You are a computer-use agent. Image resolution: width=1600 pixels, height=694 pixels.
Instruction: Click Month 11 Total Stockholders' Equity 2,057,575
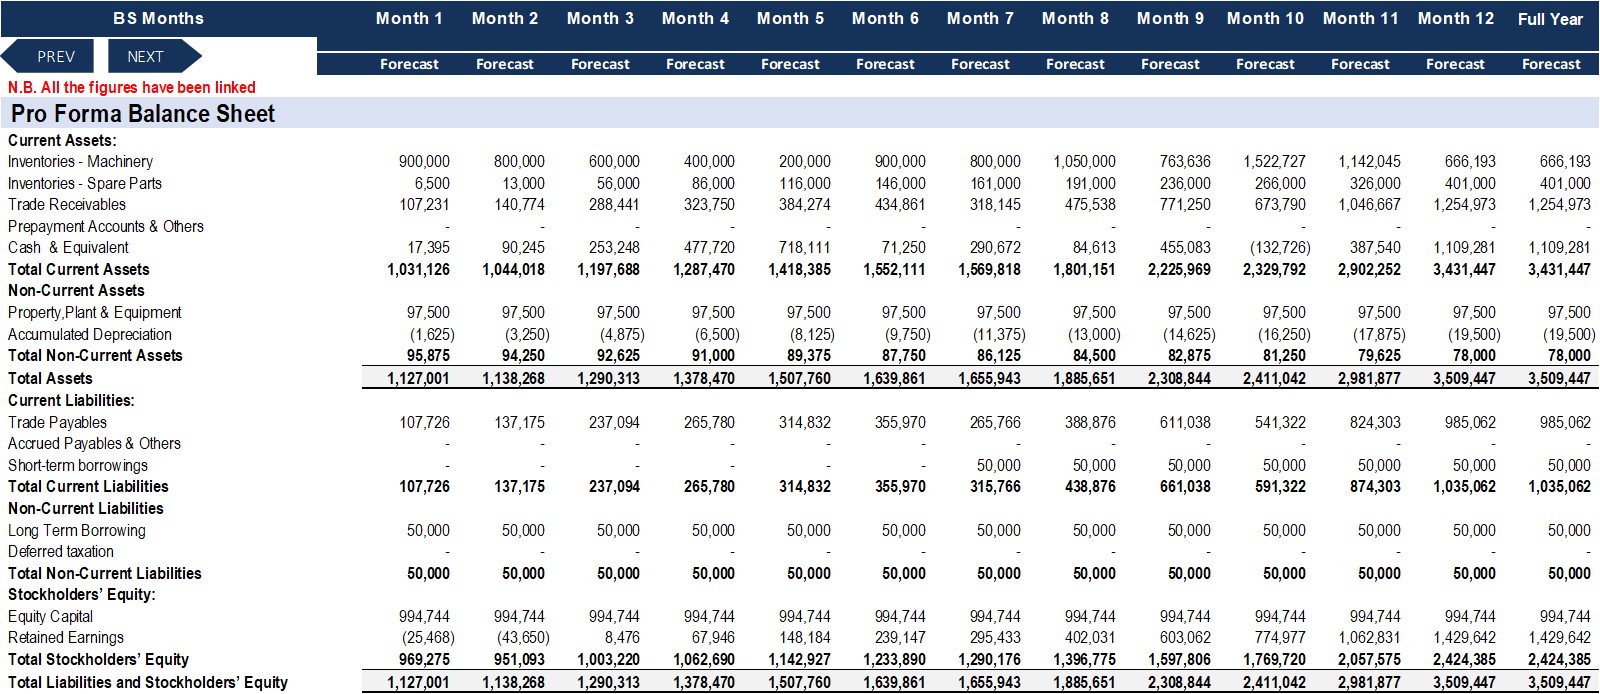tap(1369, 659)
